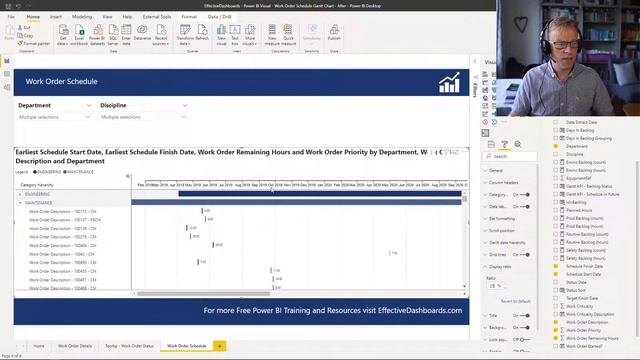The height and width of the screenshot is (360, 640).
Task: Toggle the Background switch
Action: (525, 328)
